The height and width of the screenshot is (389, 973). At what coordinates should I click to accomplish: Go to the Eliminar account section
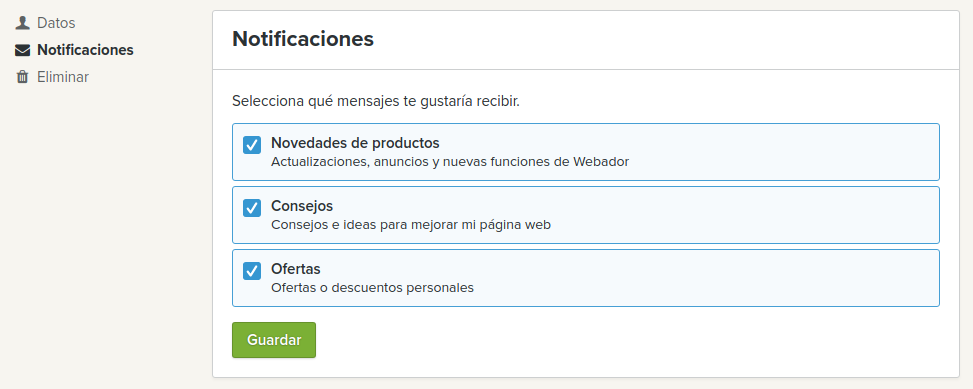tap(63, 77)
